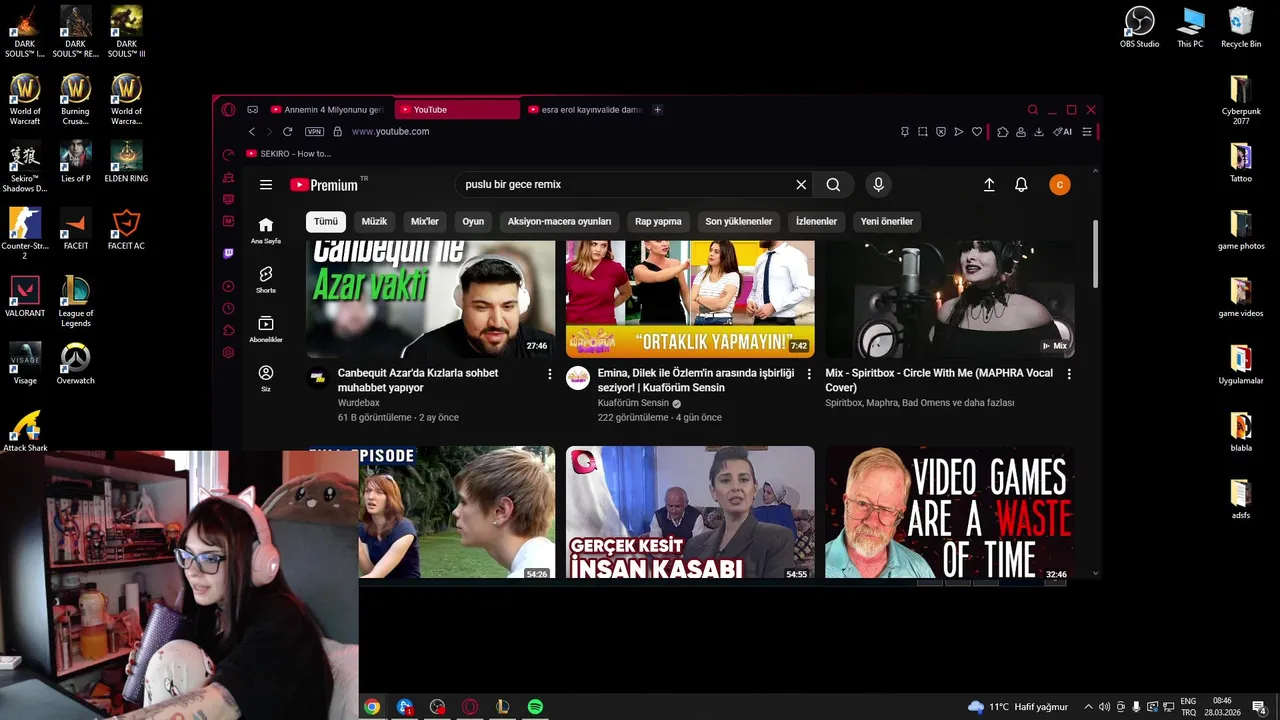Open the YouTube guide hamburger menu
The width and height of the screenshot is (1280, 720).
266,185
